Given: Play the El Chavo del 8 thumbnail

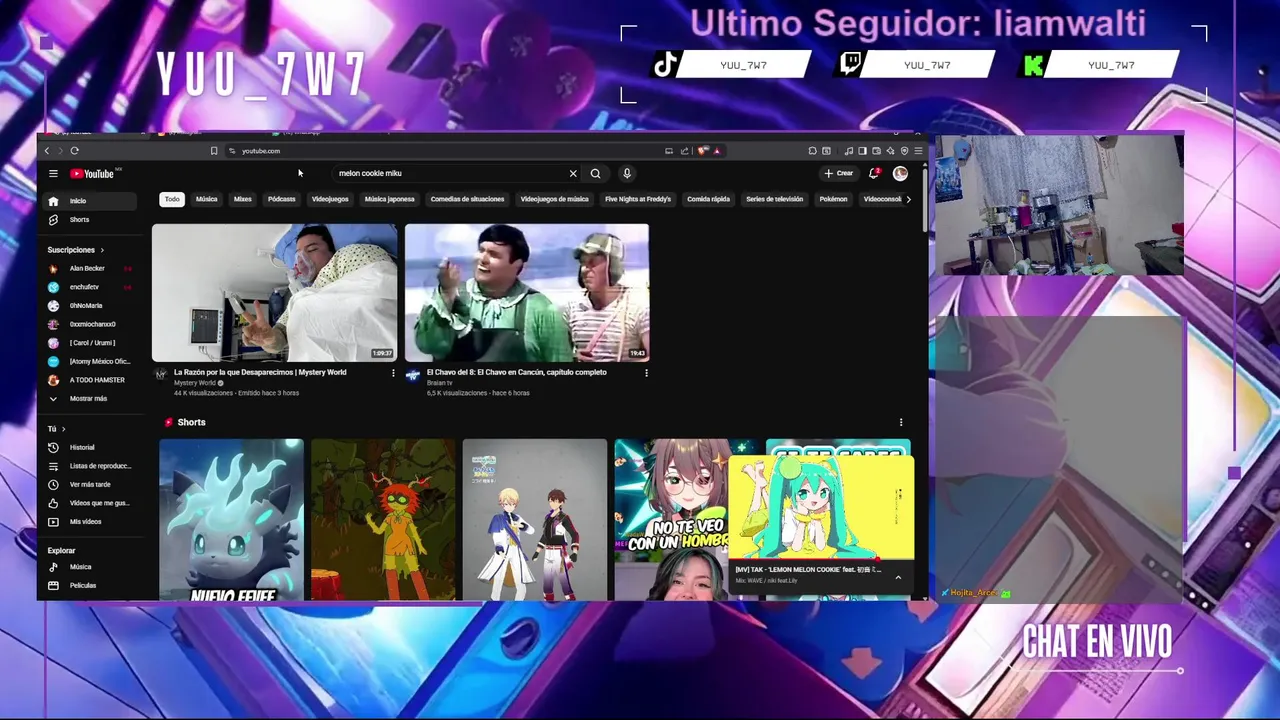Looking at the screenshot, I should tap(527, 292).
